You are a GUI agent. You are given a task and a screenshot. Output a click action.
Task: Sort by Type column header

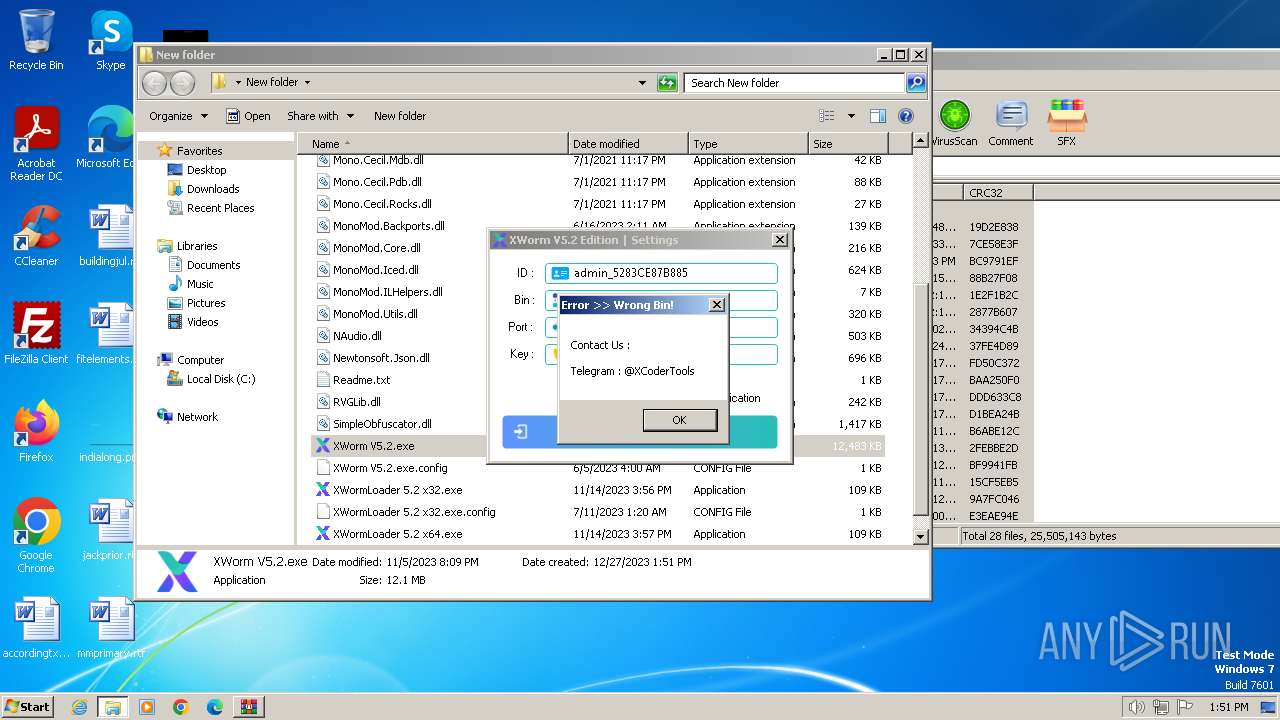click(x=748, y=144)
